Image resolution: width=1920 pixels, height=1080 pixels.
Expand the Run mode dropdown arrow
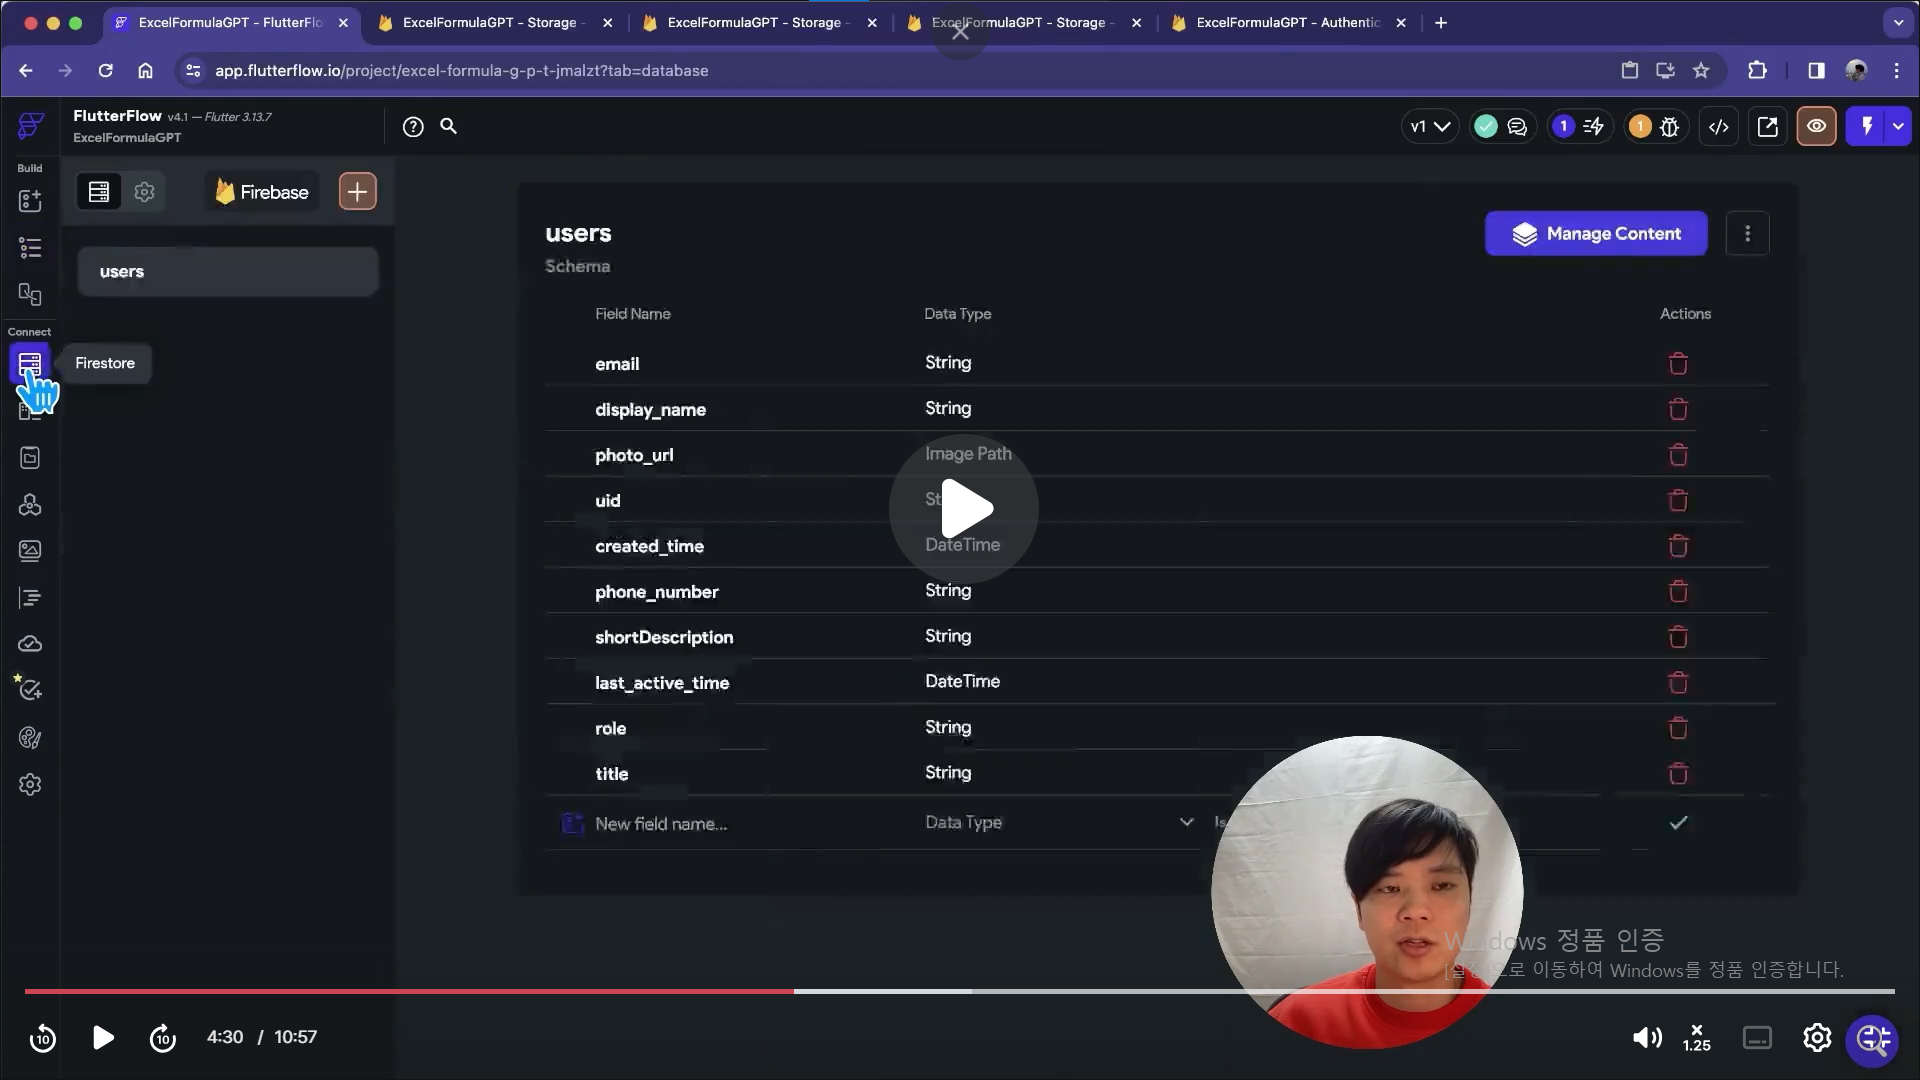1898,127
